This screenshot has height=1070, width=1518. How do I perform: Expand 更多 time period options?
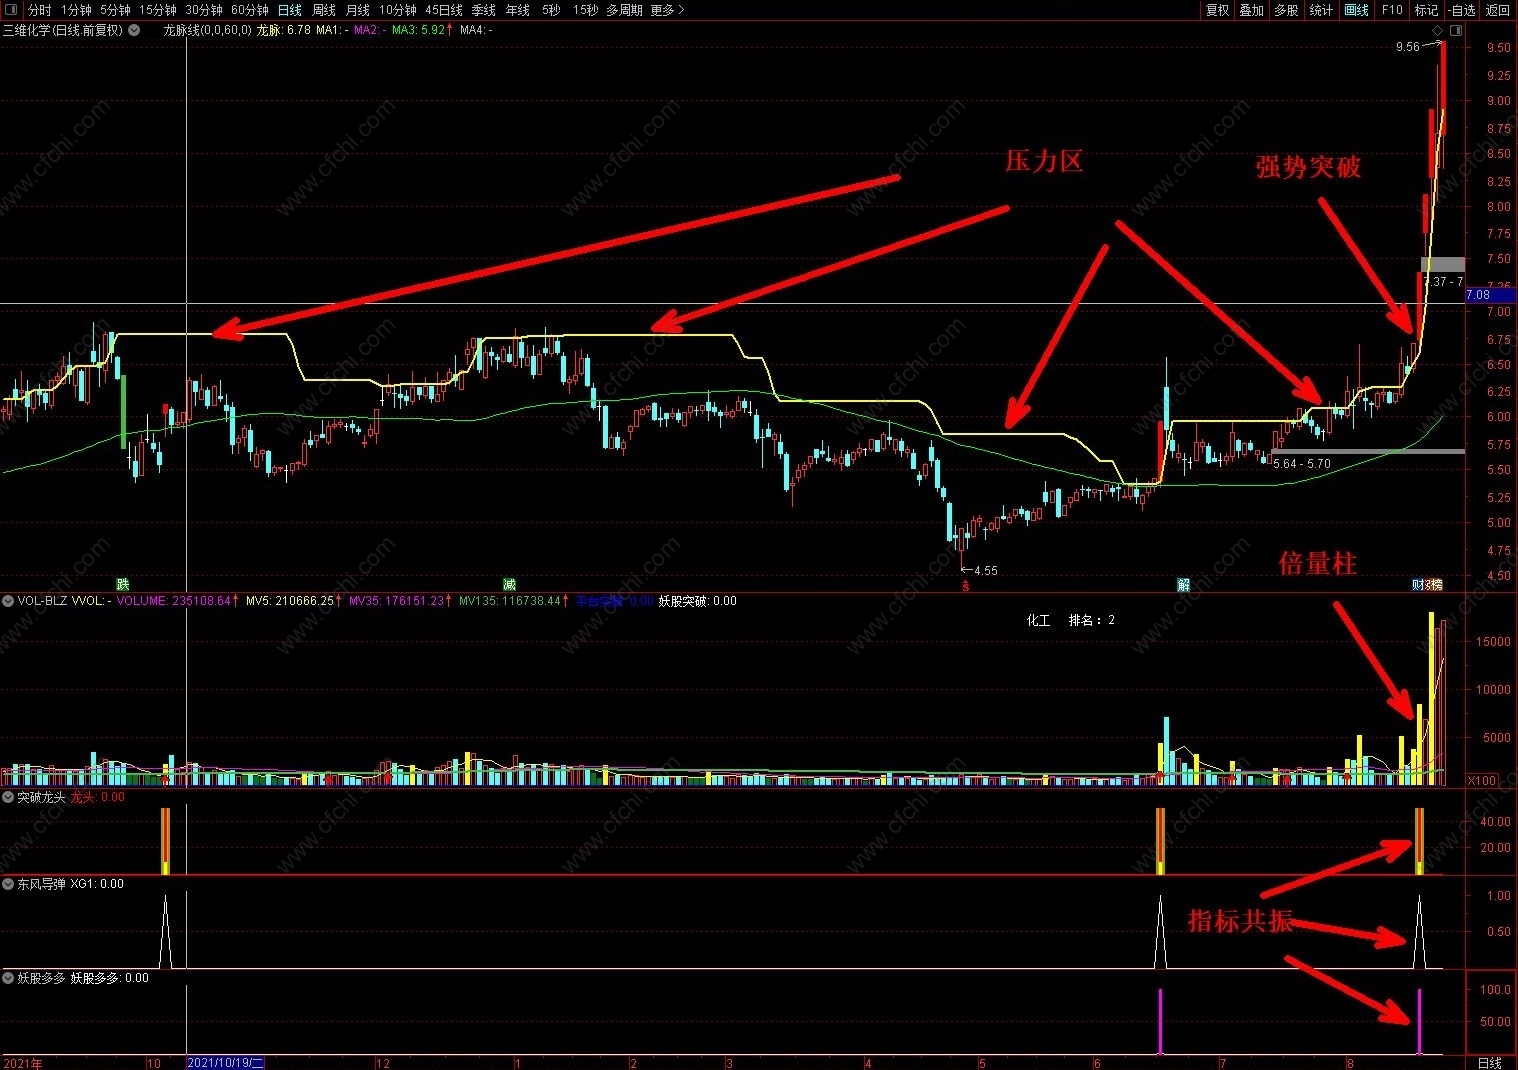pyautogui.click(x=667, y=10)
